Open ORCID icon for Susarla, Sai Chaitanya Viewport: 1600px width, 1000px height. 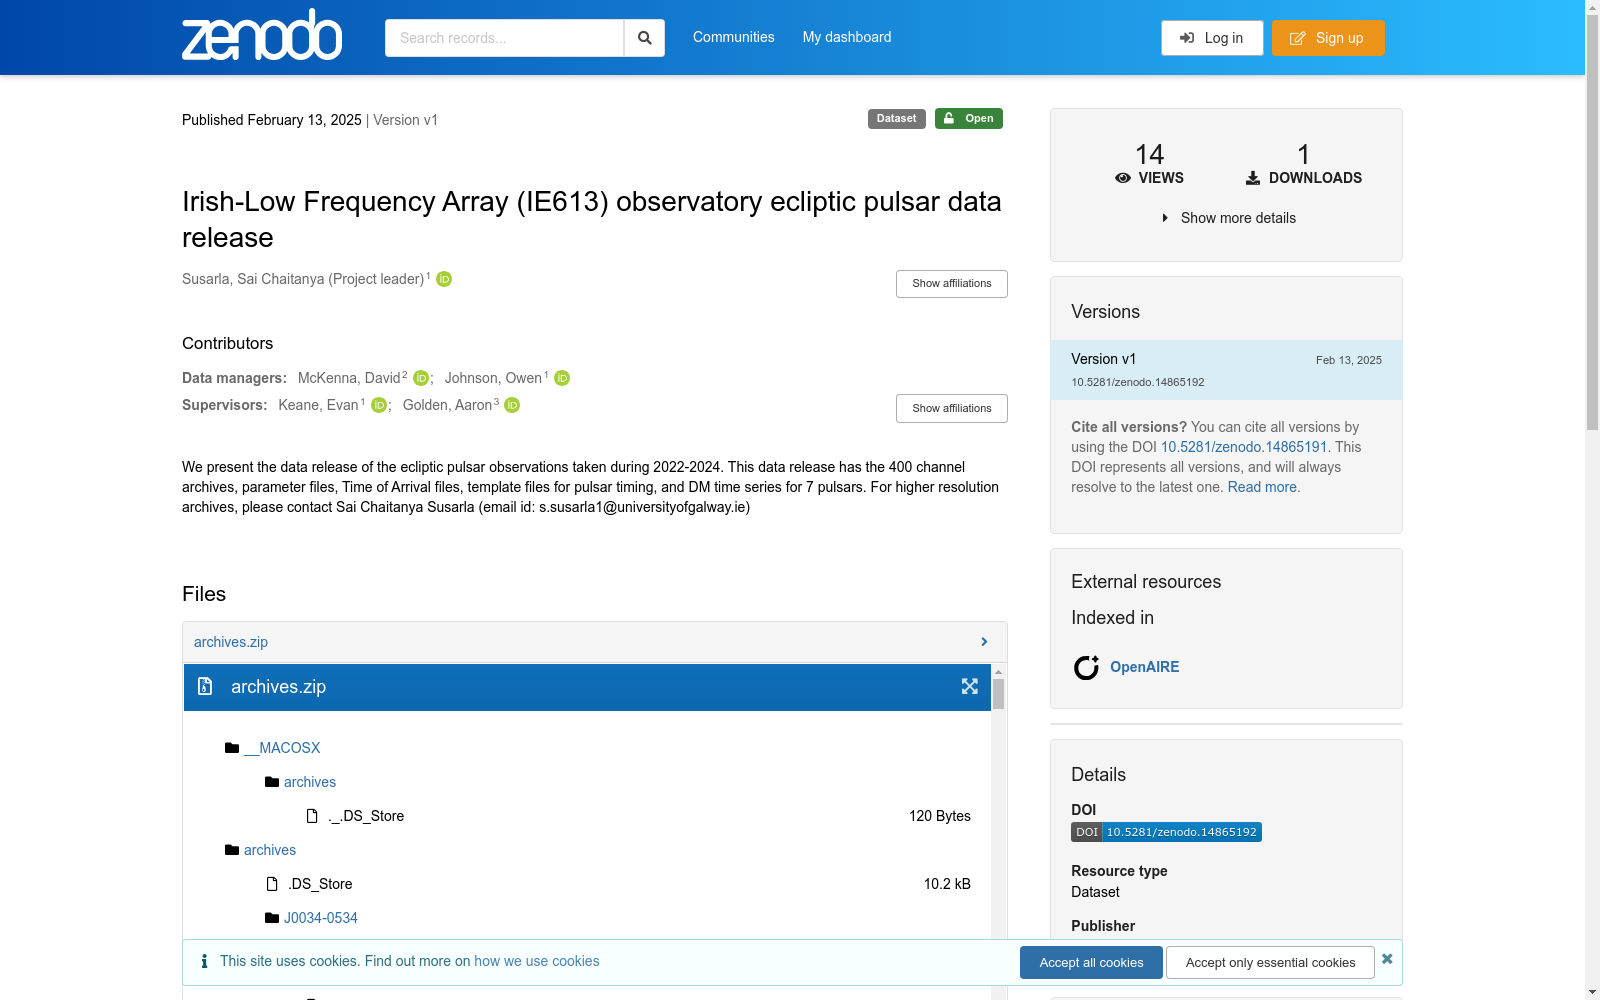[444, 279]
